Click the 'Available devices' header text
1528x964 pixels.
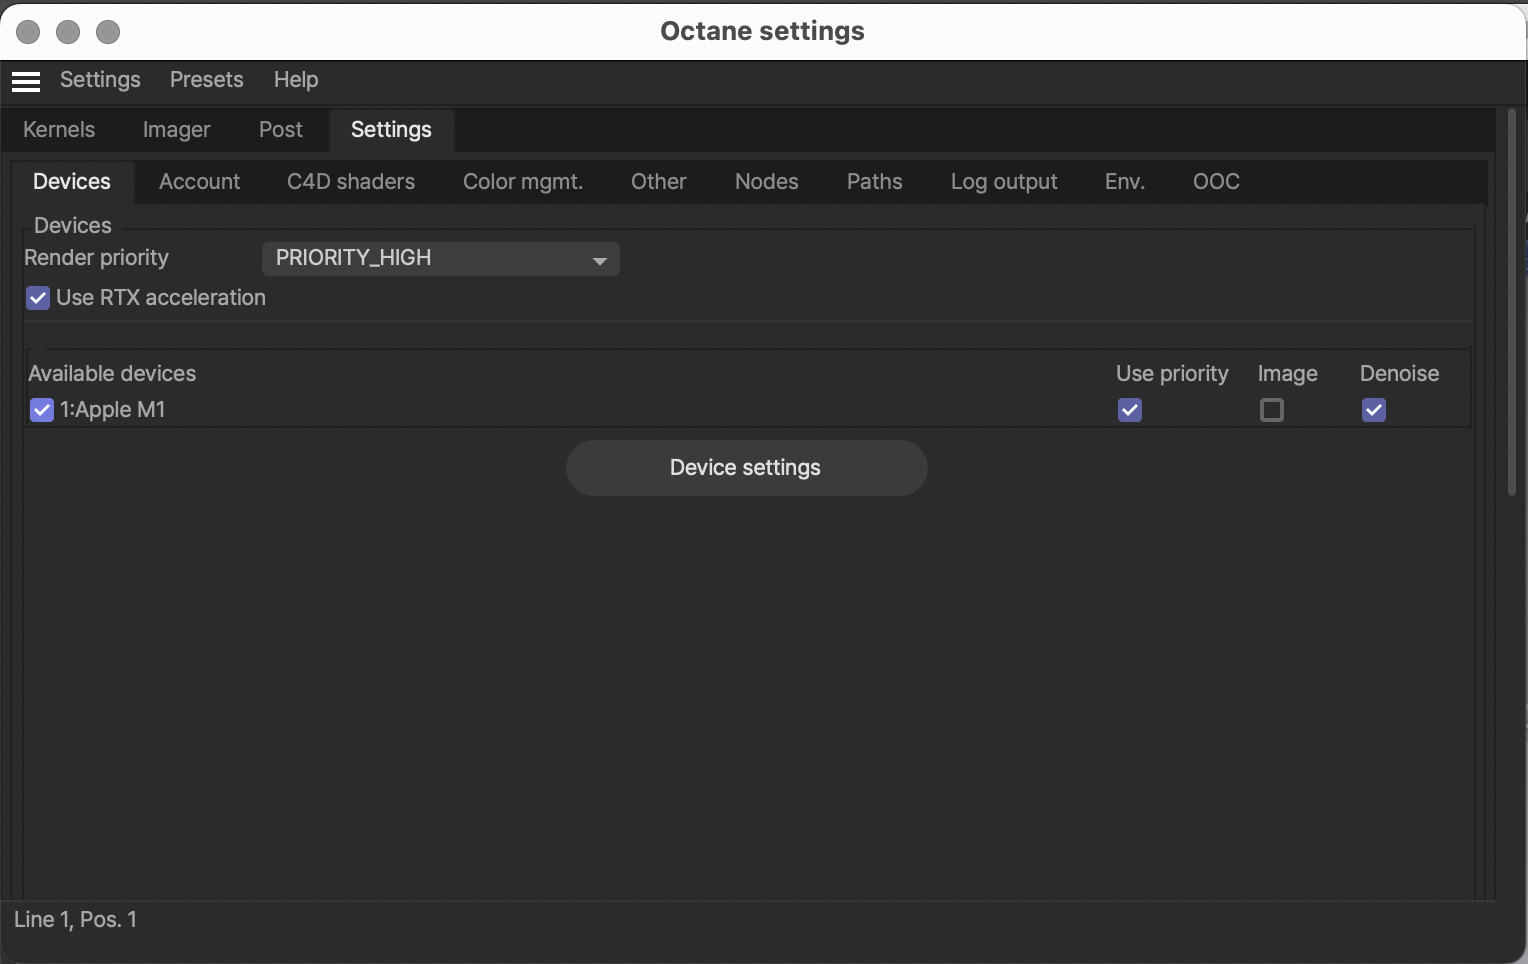point(112,374)
